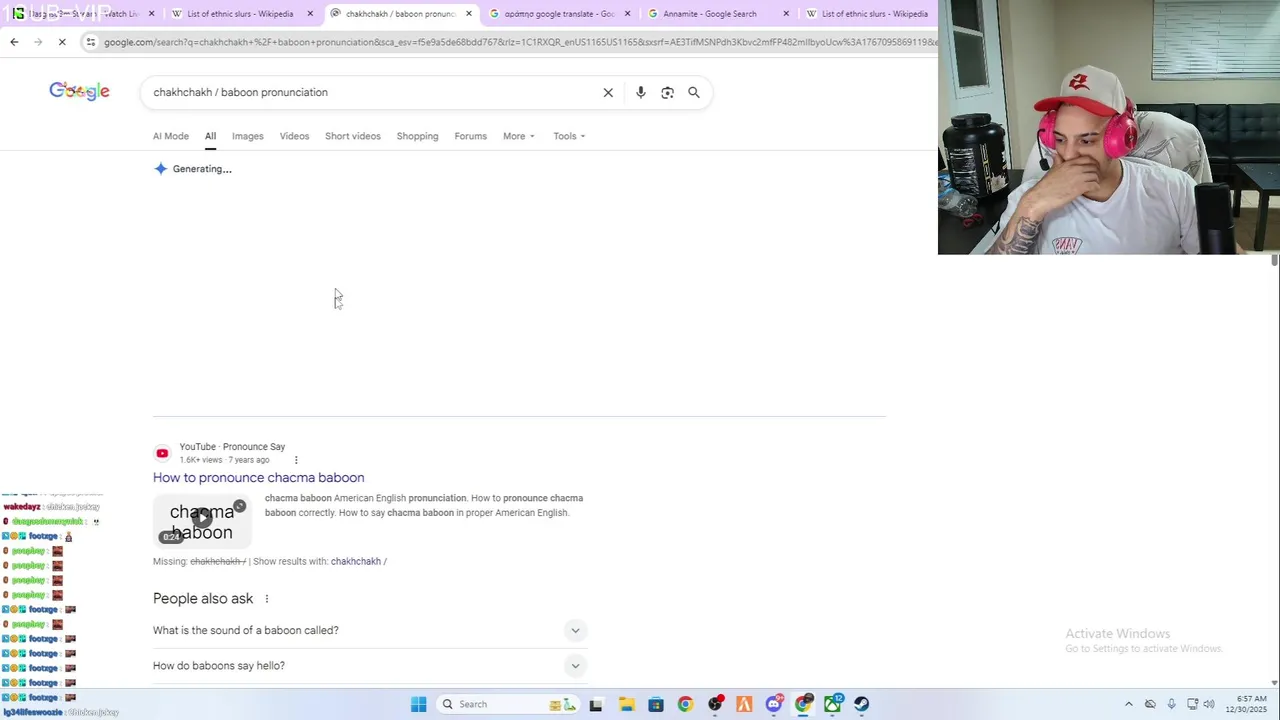This screenshot has width=1280, height=720.
Task: Open the Windows Start menu
Action: [x=419, y=704]
